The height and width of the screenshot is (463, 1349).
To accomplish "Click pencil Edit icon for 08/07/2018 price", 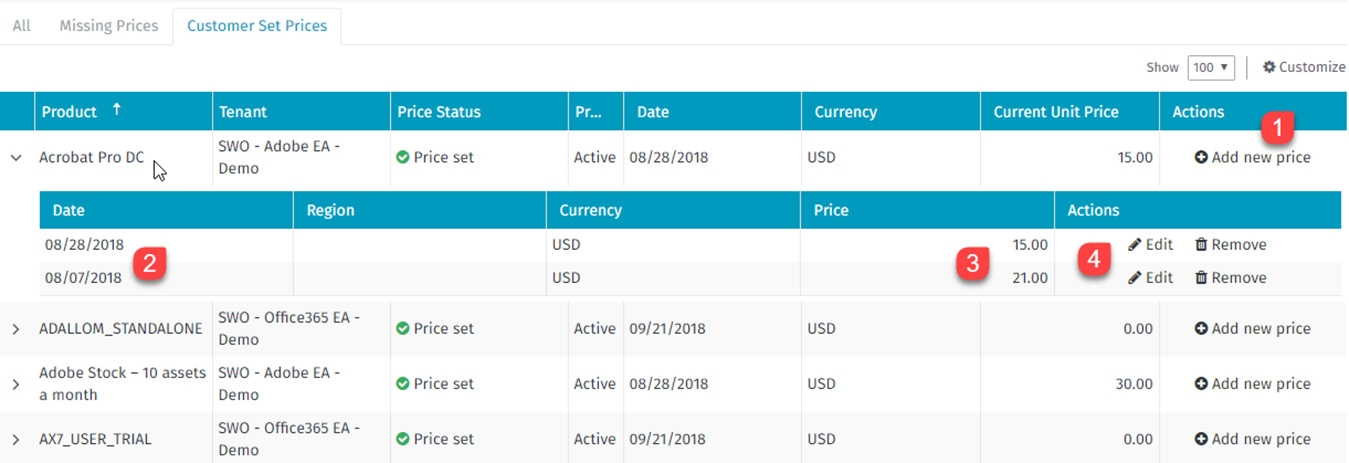I will pos(1134,278).
